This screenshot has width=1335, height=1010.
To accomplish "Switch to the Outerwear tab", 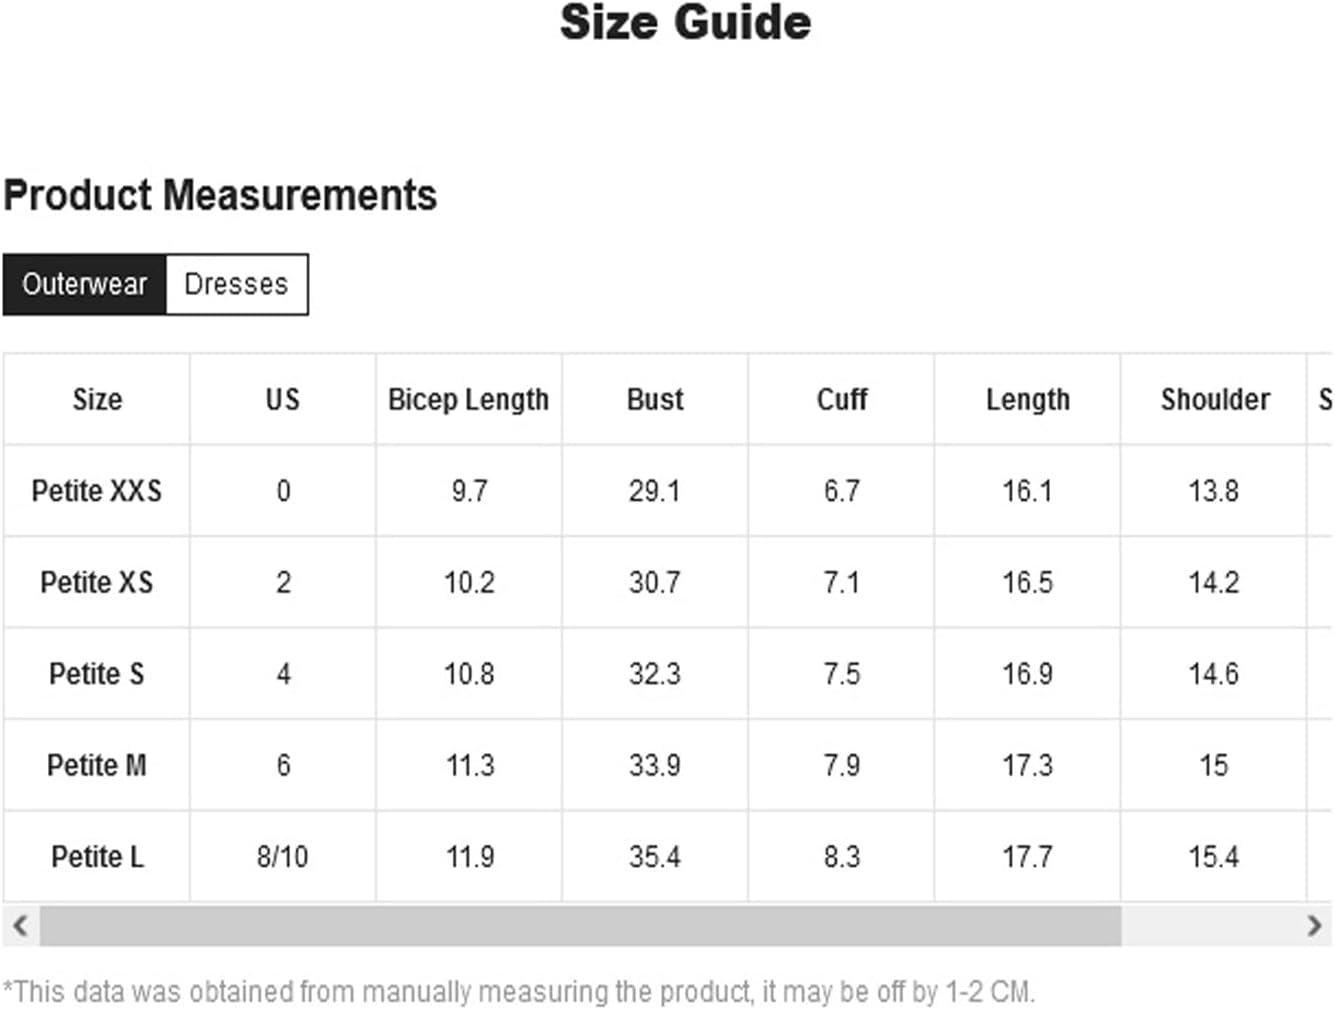I will pos(85,285).
